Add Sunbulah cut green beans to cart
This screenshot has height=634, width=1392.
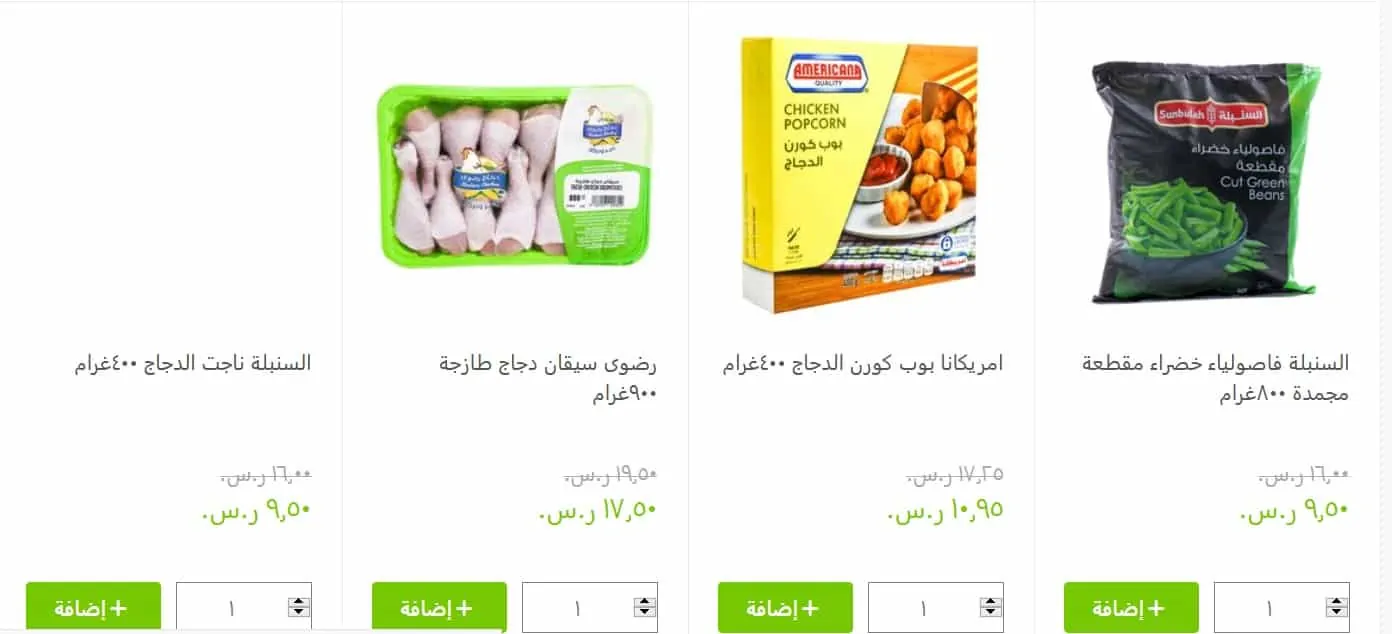pos(1131,607)
